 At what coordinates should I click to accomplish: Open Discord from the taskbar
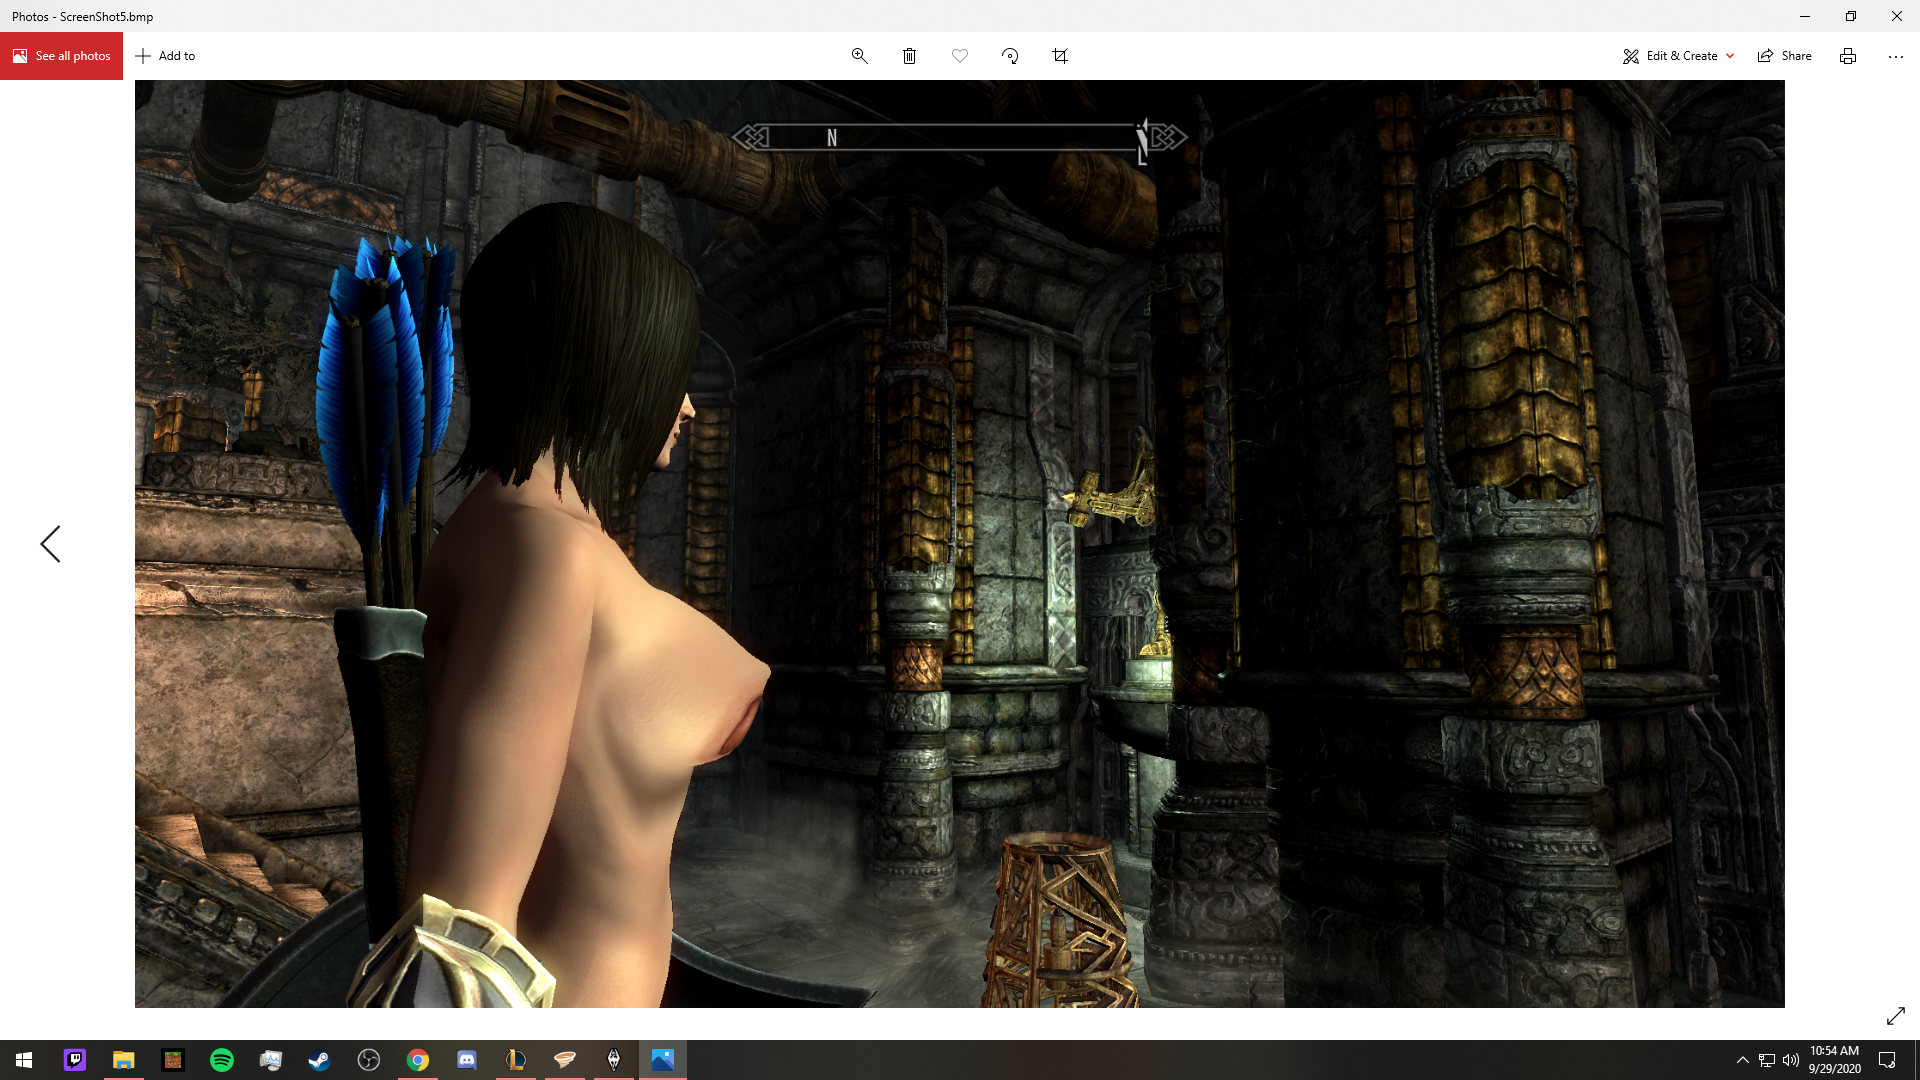pos(467,1060)
